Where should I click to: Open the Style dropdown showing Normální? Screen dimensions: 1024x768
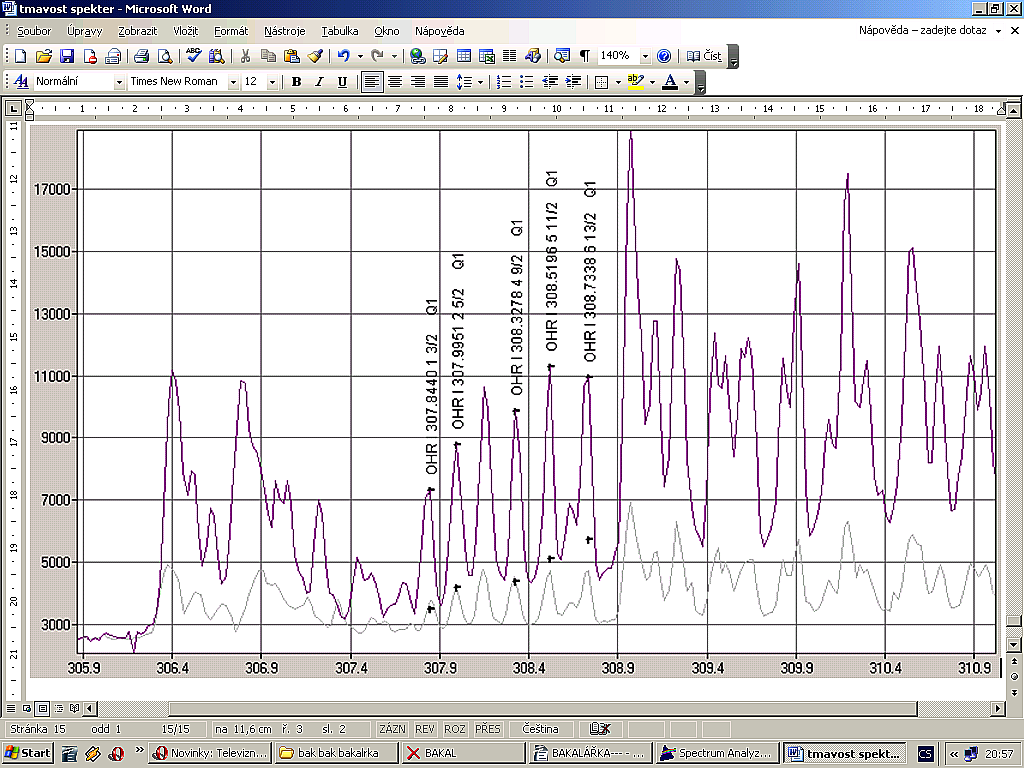tap(119, 82)
